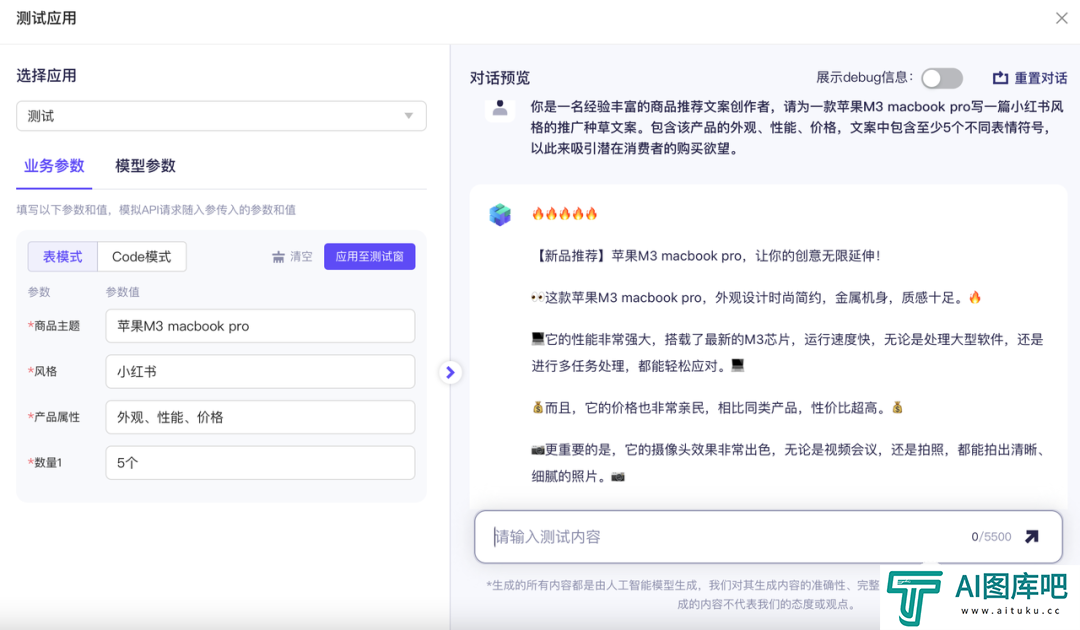Collapse the left panel with chevron arrow
The image size is (1080, 630).
(450, 372)
